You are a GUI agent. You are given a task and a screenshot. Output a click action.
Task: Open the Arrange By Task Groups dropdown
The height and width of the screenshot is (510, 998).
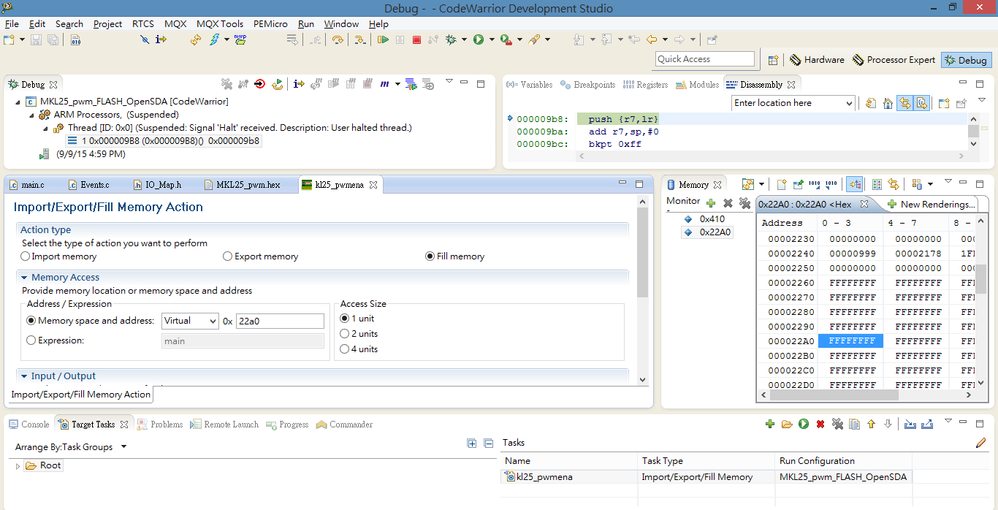[x=123, y=447]
